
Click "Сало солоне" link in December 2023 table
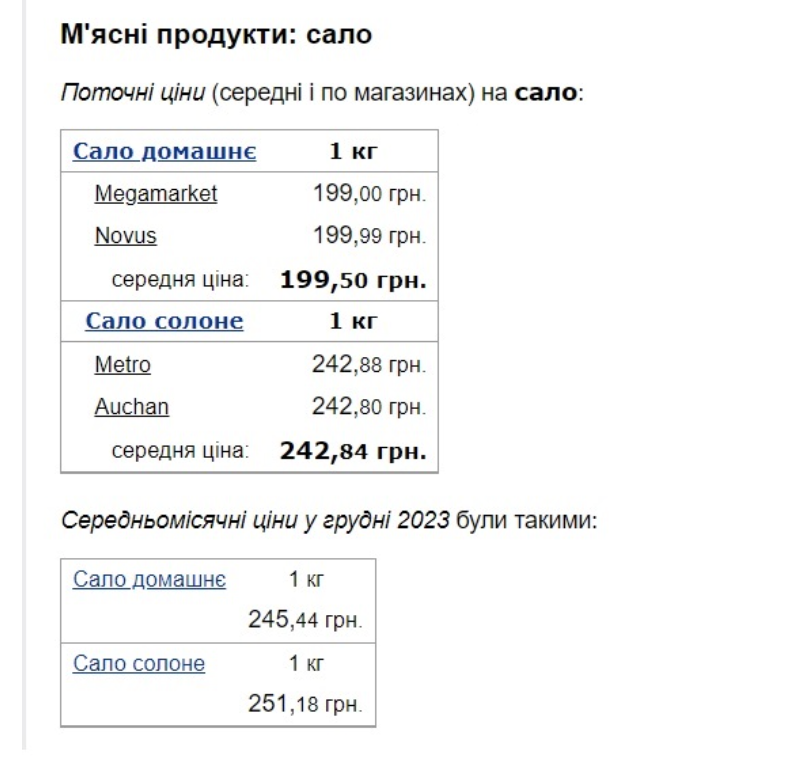(x=139, y=664)
